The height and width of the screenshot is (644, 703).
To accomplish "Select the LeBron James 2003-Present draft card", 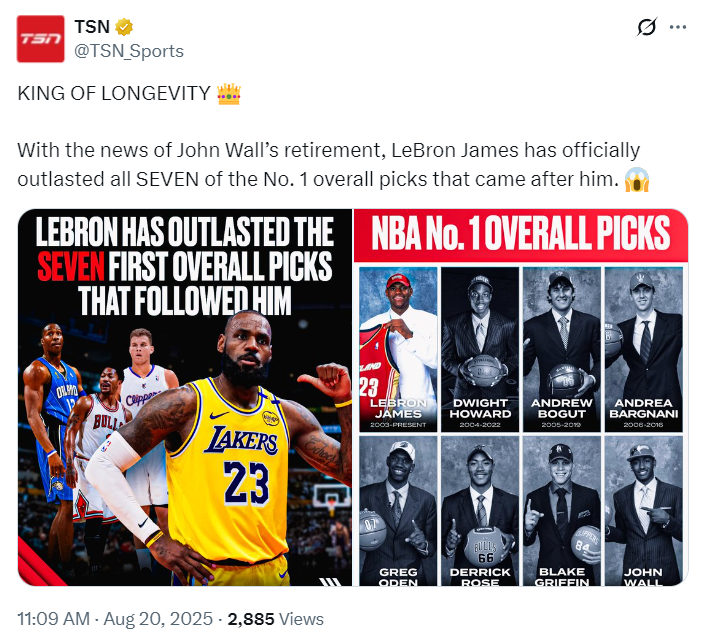I will pyautogui.click(x=397, y=347).
